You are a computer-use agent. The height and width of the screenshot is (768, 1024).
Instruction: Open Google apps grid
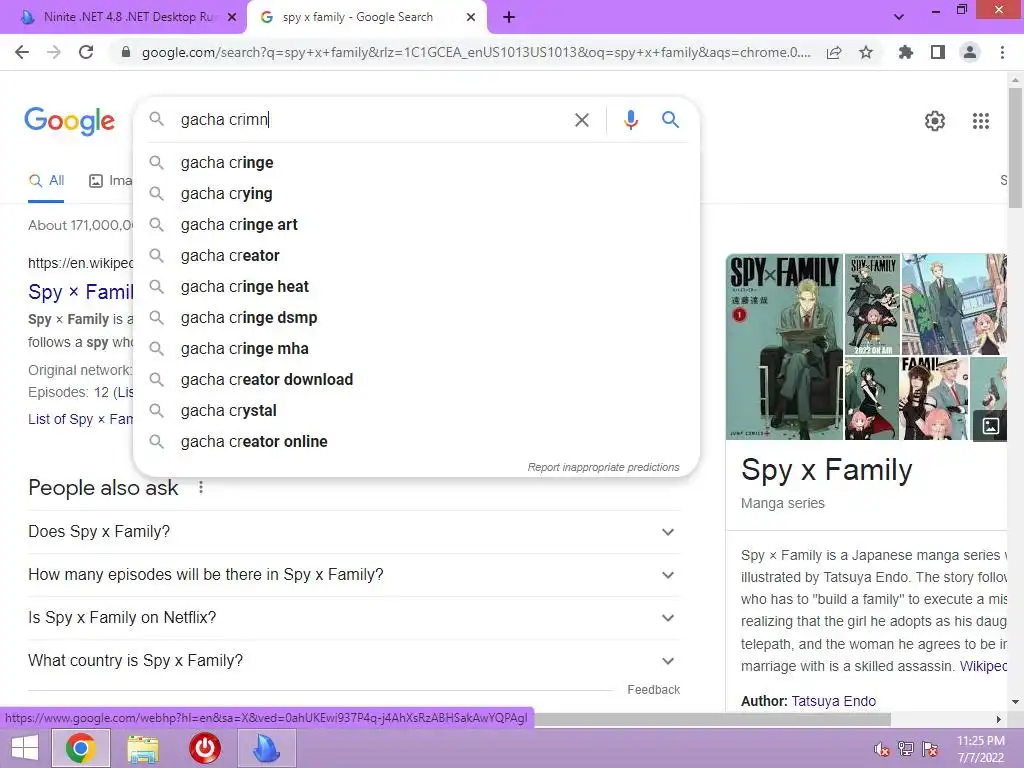point(980,121)
